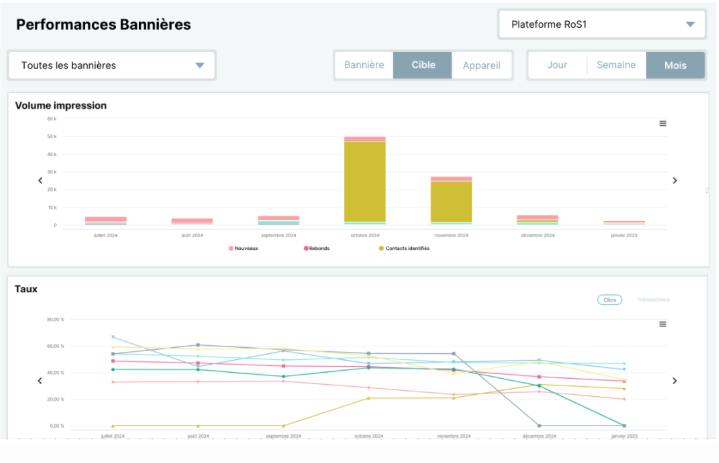Open the Taux chart hamburger menu
The image size is (719, 463).
[x=663, y=324]
